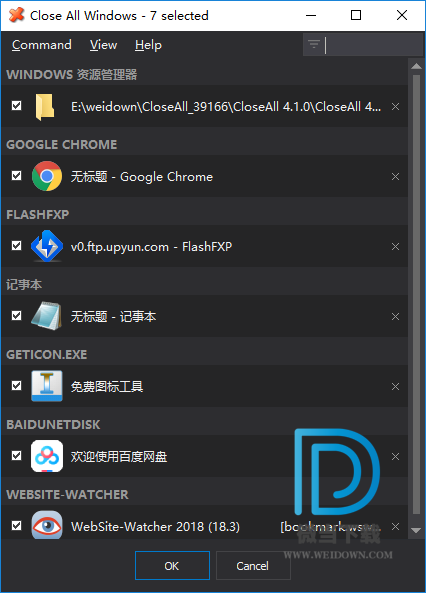Select the WEBSITE-WATCHER group header
The height and width of the screenshot is (593, 426).
pos(67,494)
